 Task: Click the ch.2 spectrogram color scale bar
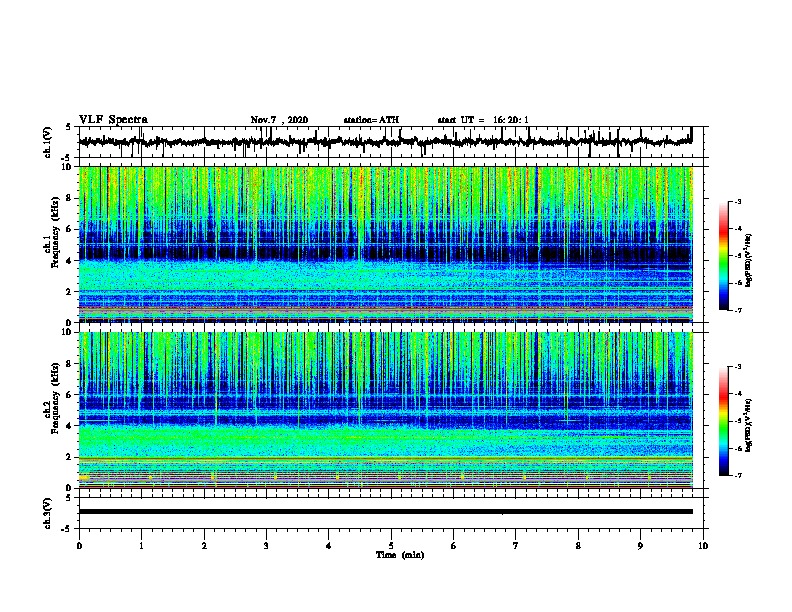point(724,421)
